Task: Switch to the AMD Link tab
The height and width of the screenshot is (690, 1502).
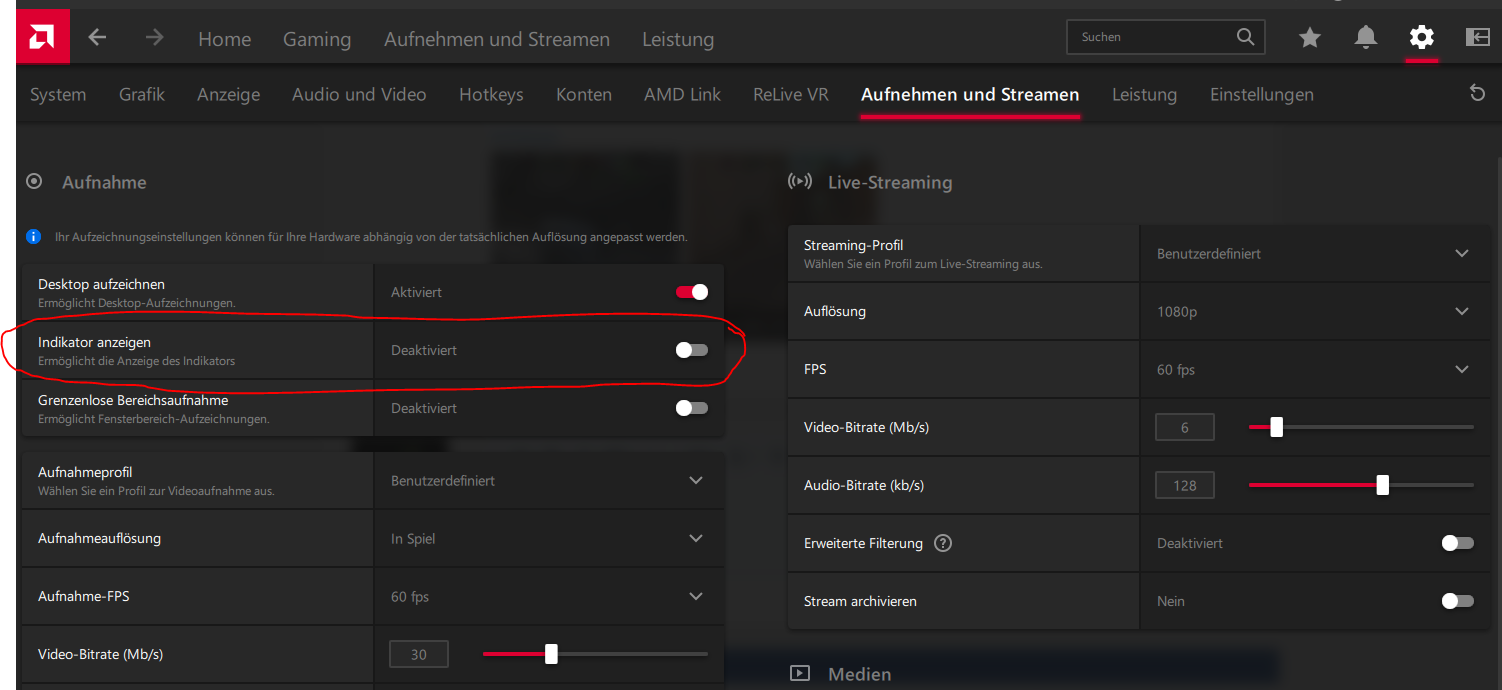Action: point(682,94)
